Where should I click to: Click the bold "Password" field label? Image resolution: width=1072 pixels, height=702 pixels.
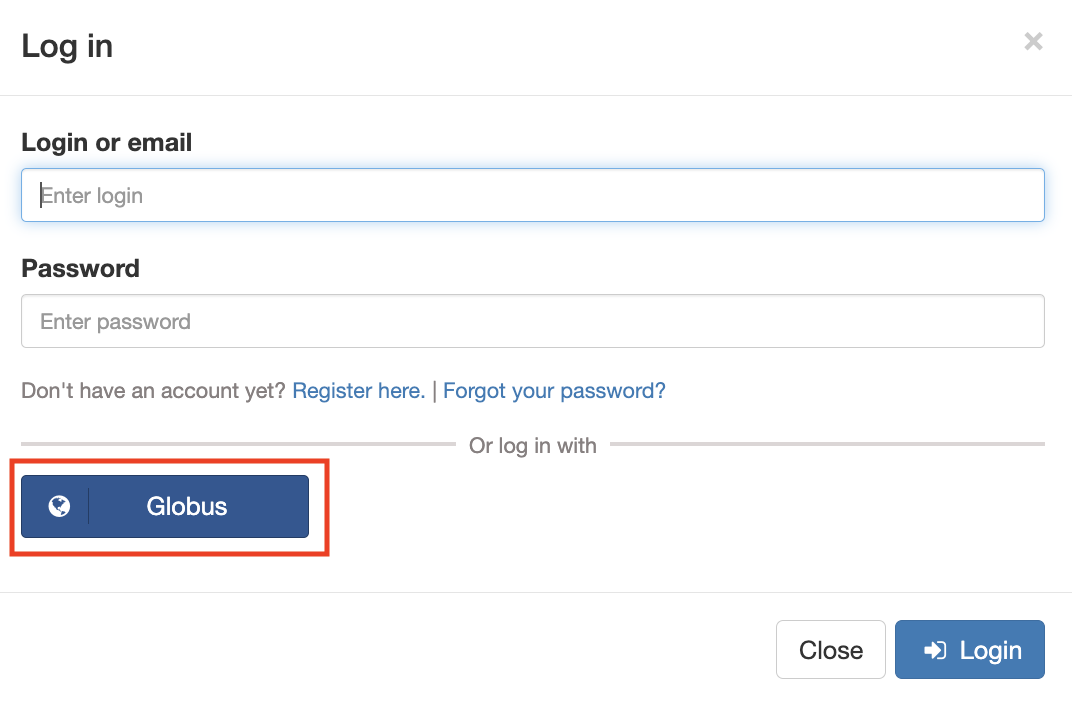(x=80, y=269)
